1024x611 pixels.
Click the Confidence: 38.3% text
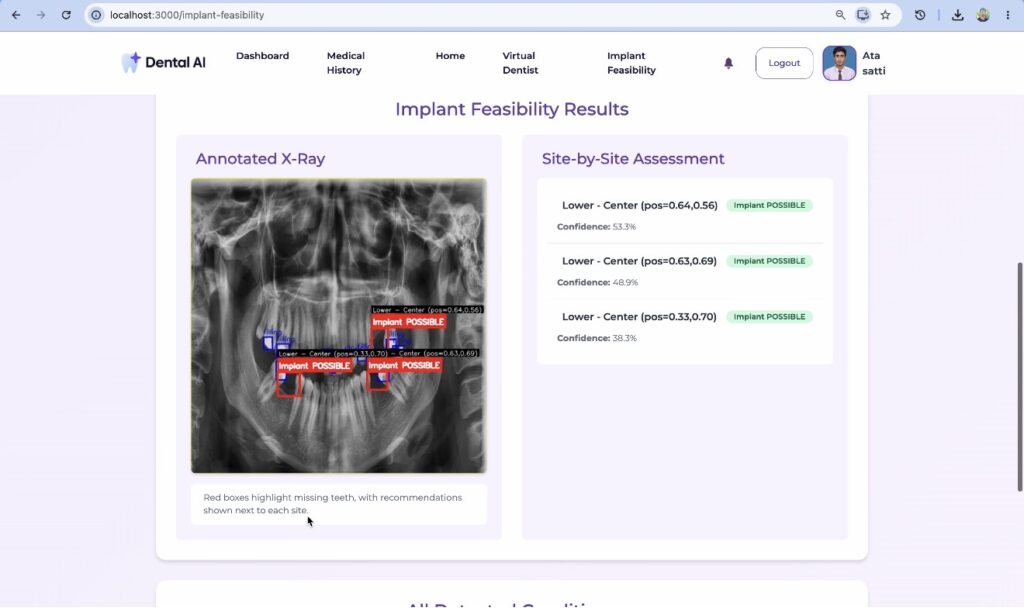point(597,338)
